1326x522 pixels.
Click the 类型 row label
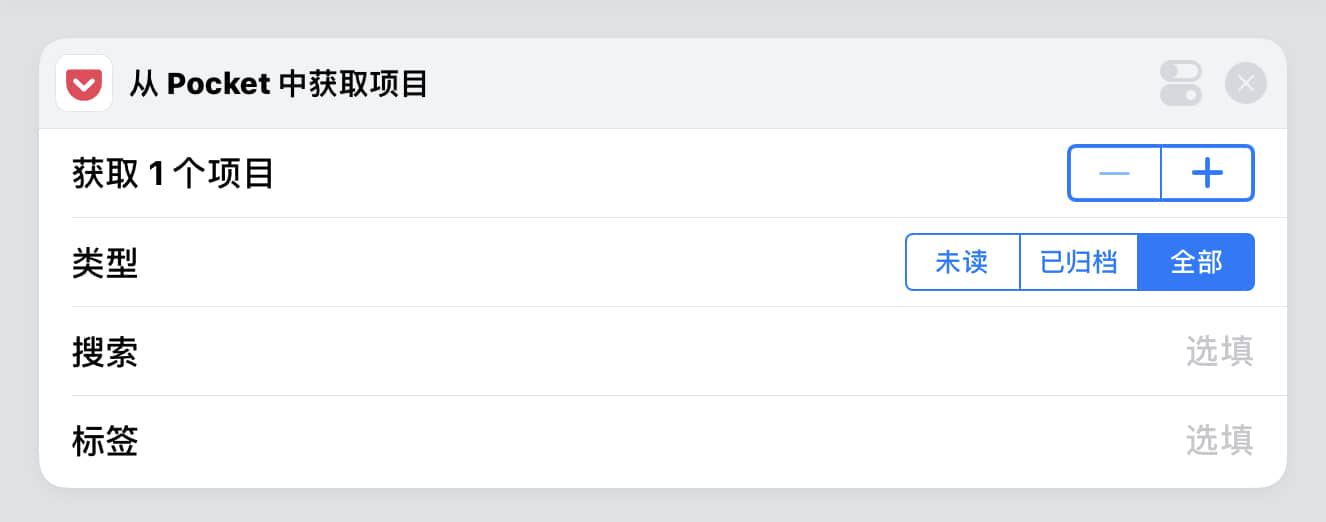point(105,263)
